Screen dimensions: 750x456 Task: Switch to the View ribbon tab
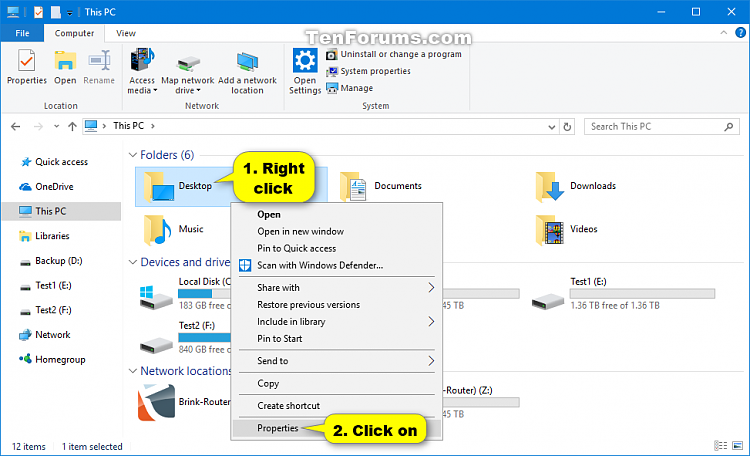pyautogui.click(x=126, y=33)
